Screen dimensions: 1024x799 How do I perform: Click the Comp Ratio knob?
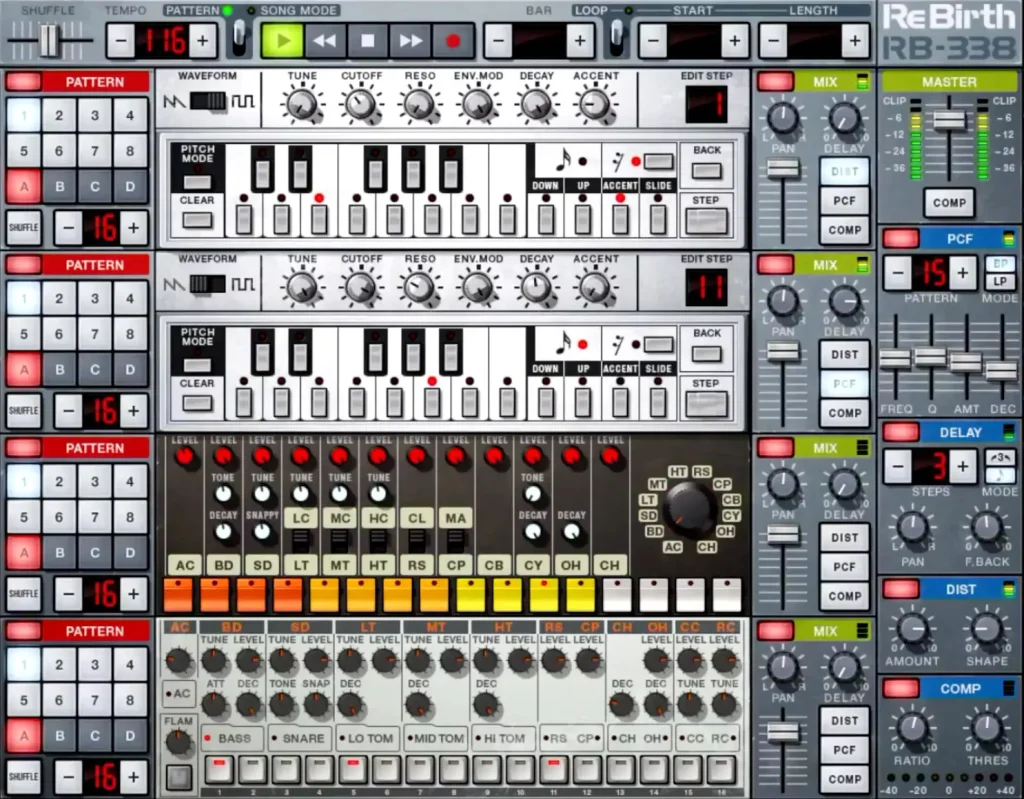tap(912, 728)
